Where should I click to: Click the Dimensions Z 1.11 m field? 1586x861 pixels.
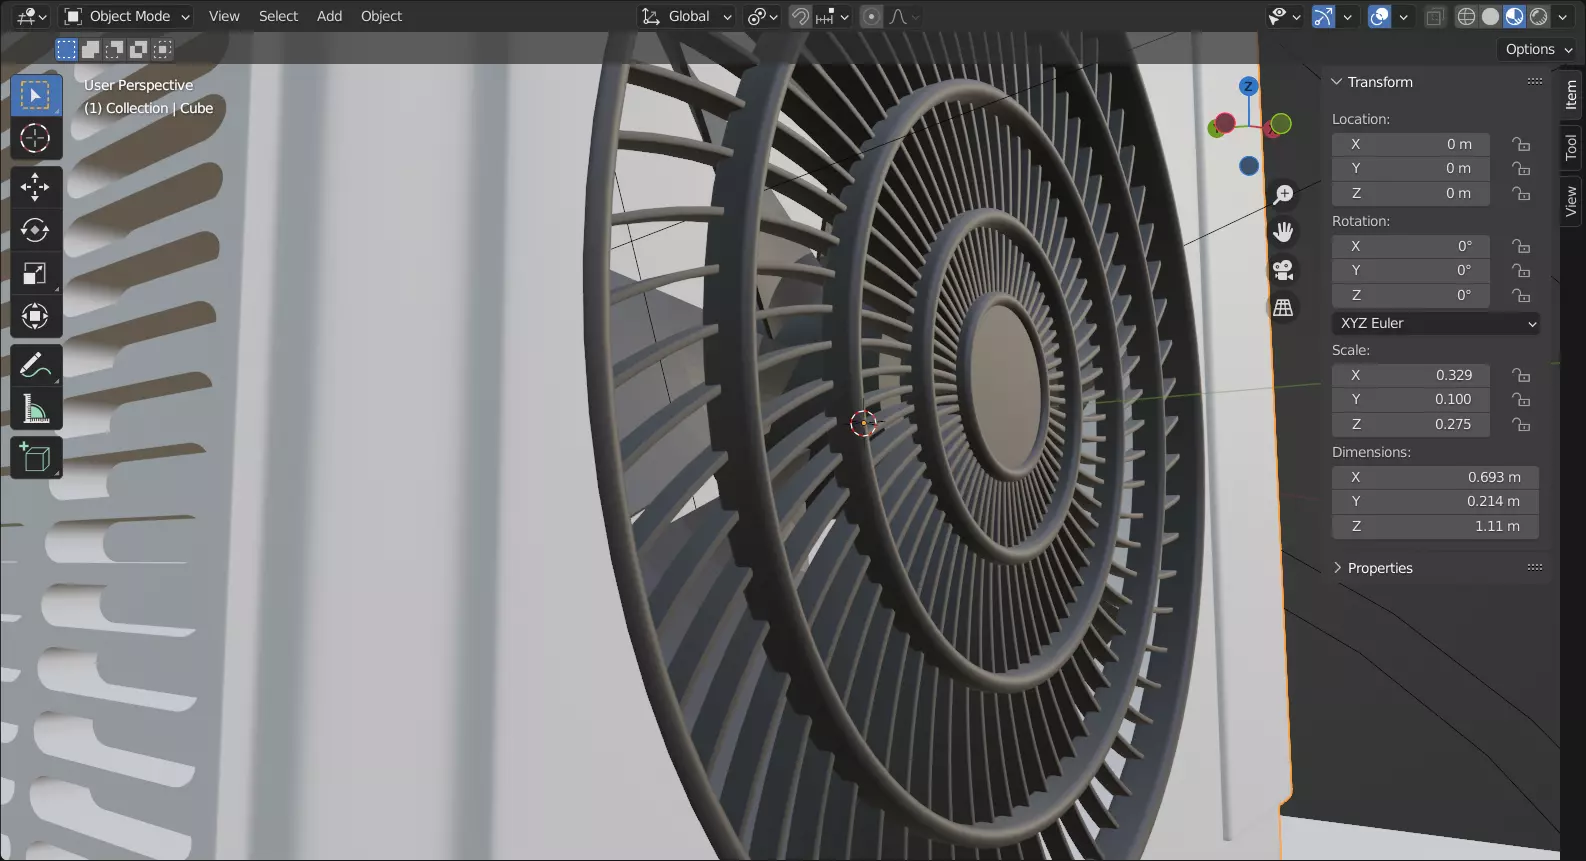point(1435,526)
